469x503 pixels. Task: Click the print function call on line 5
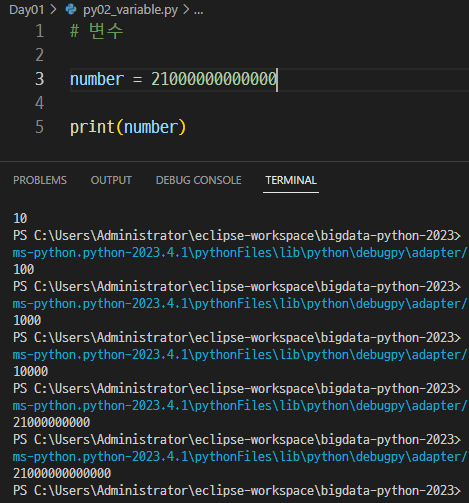pos(92,127)
